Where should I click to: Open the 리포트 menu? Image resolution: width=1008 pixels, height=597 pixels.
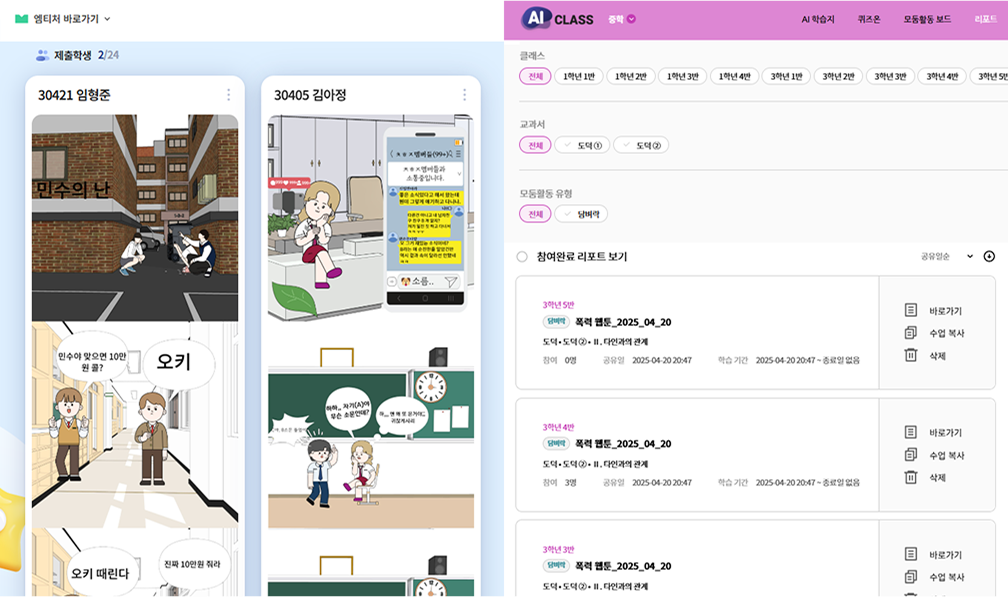click(x=986, y=19)
